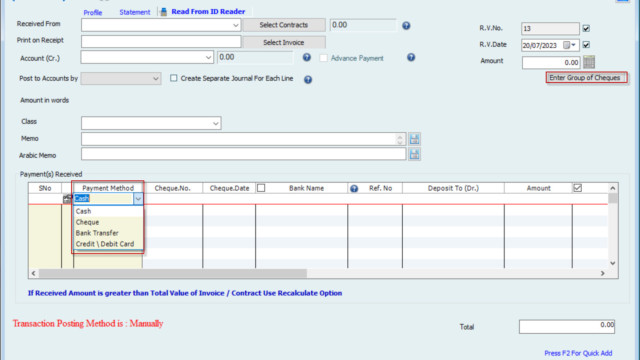Enable Advance Payment checkbox
The image size is (640, 360).
324,58
